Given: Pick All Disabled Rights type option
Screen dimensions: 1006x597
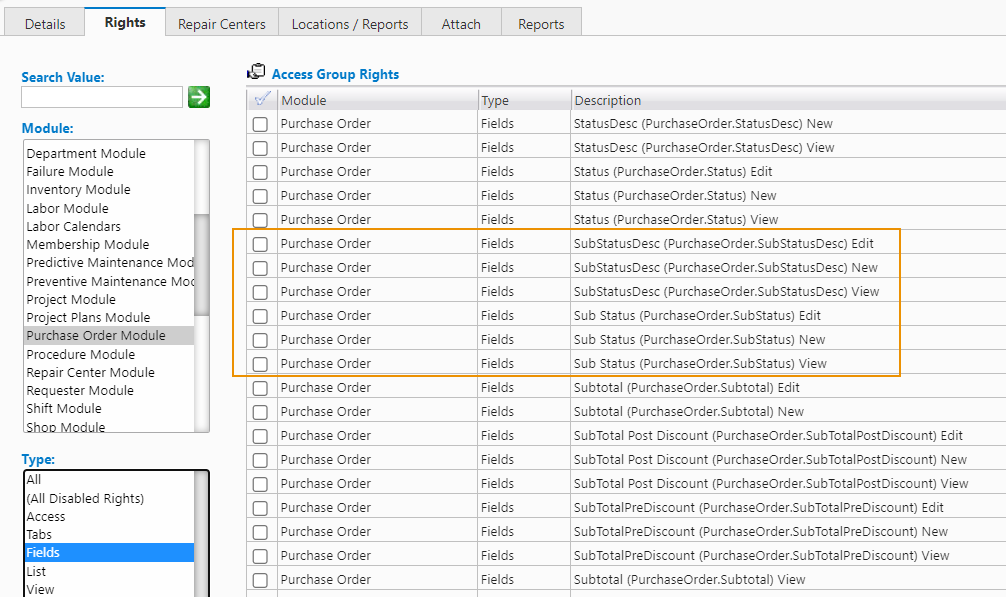Looking at the screenshot, I should pyautogui.click(x=85, y=498).
